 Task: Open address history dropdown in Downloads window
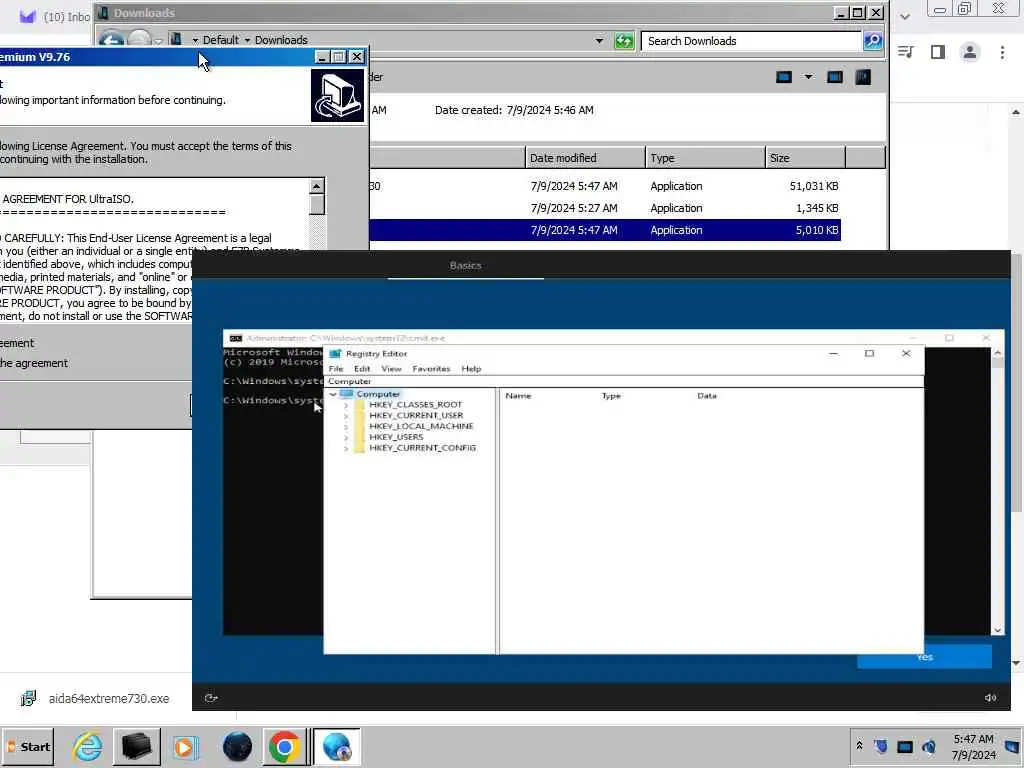tap(599, 40)
